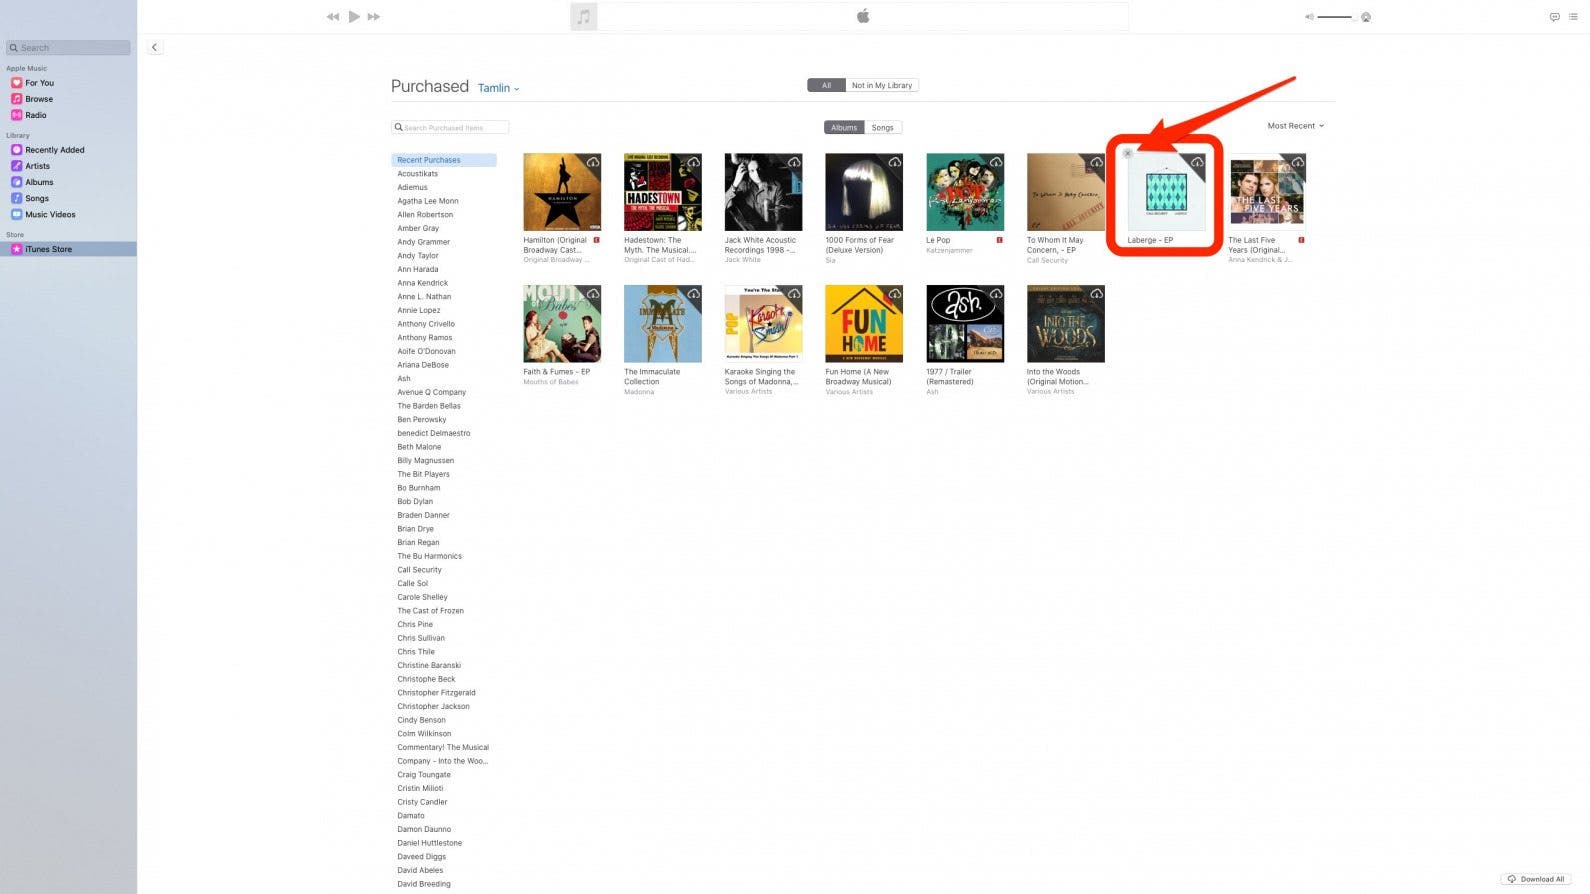Select the All purchases filter
The image size is (1590, 894).
(x=826, y=86)
